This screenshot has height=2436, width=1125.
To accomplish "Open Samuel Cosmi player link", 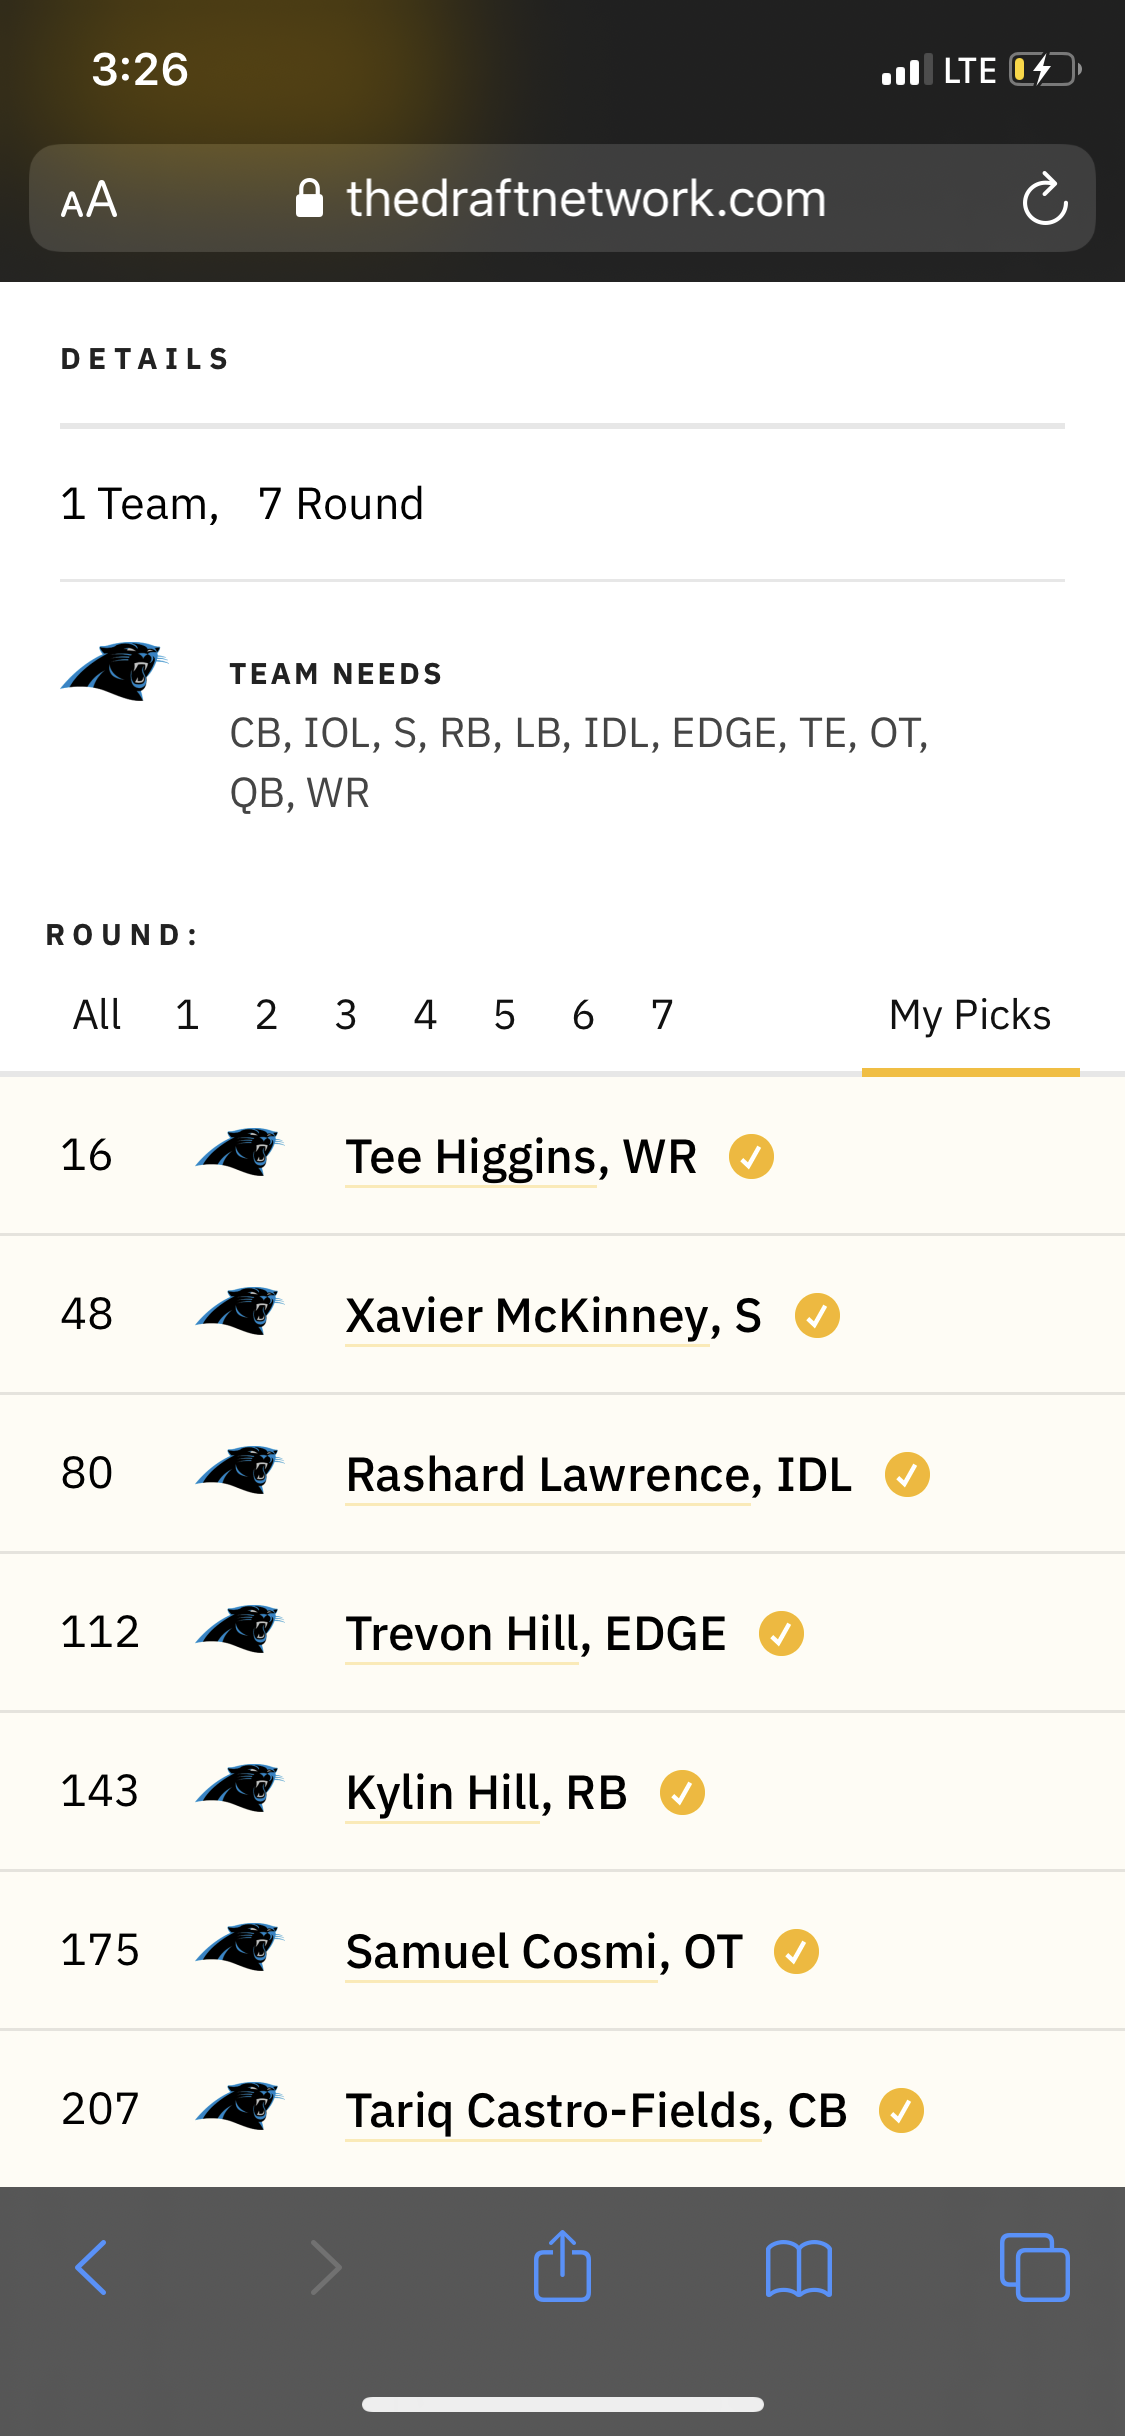I will pos(544,1952).
